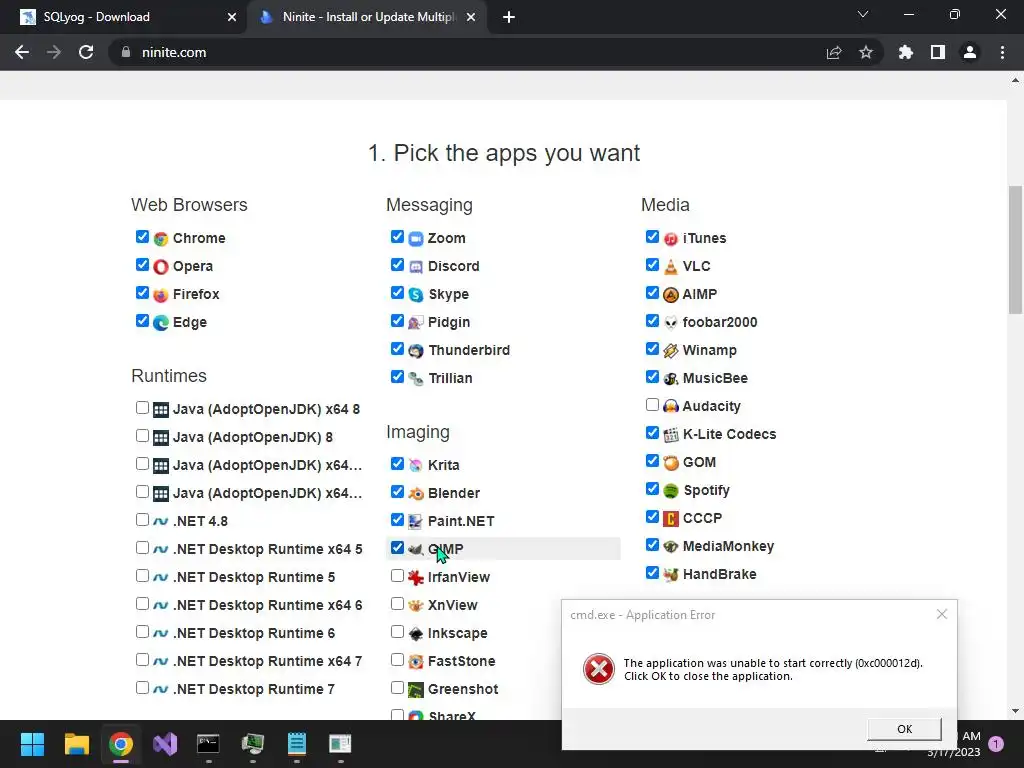Click the Chrome app icon in Web Browsers
1024x768 pixels.
coord(161,238)
